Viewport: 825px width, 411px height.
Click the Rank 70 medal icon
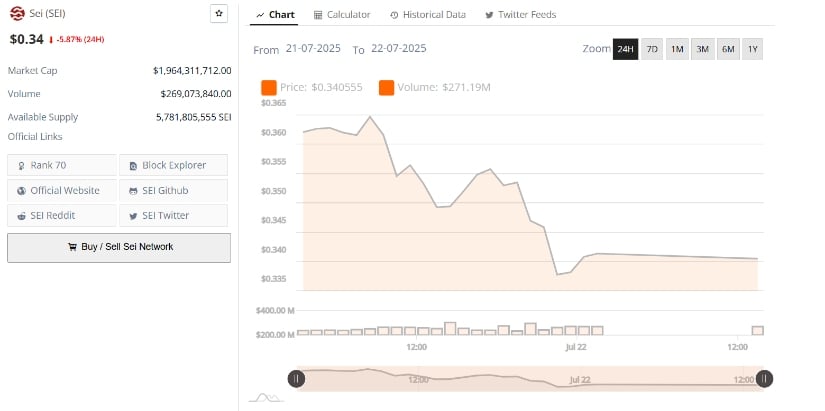pyautogui.click(x=22, y=166)
